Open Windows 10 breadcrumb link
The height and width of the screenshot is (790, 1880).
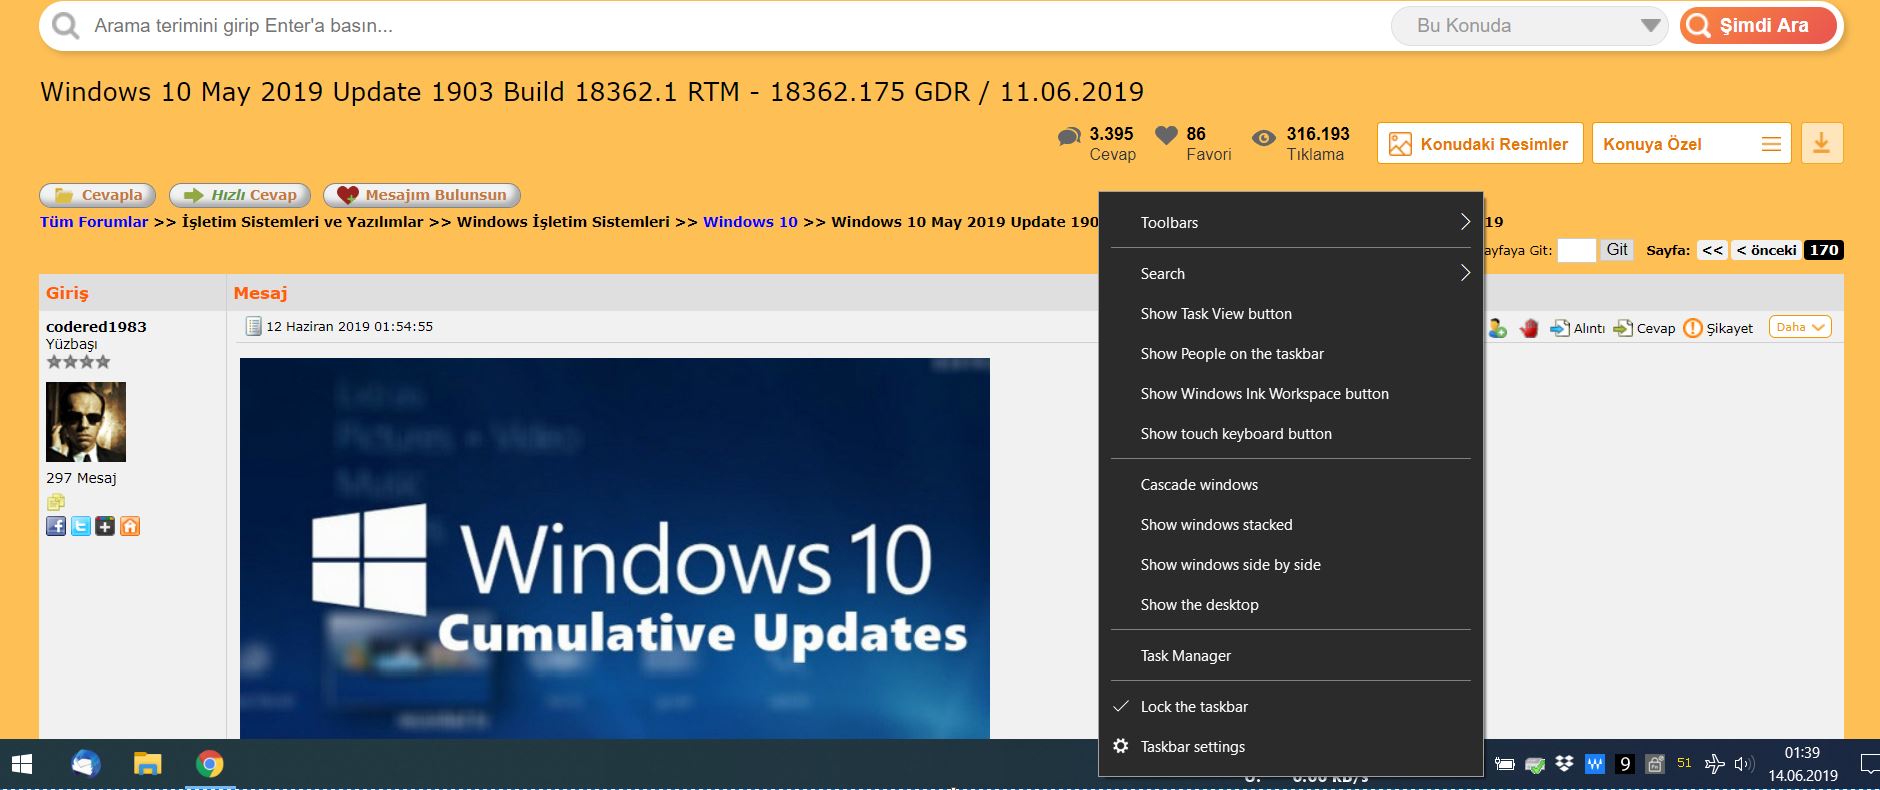[750, 222]
